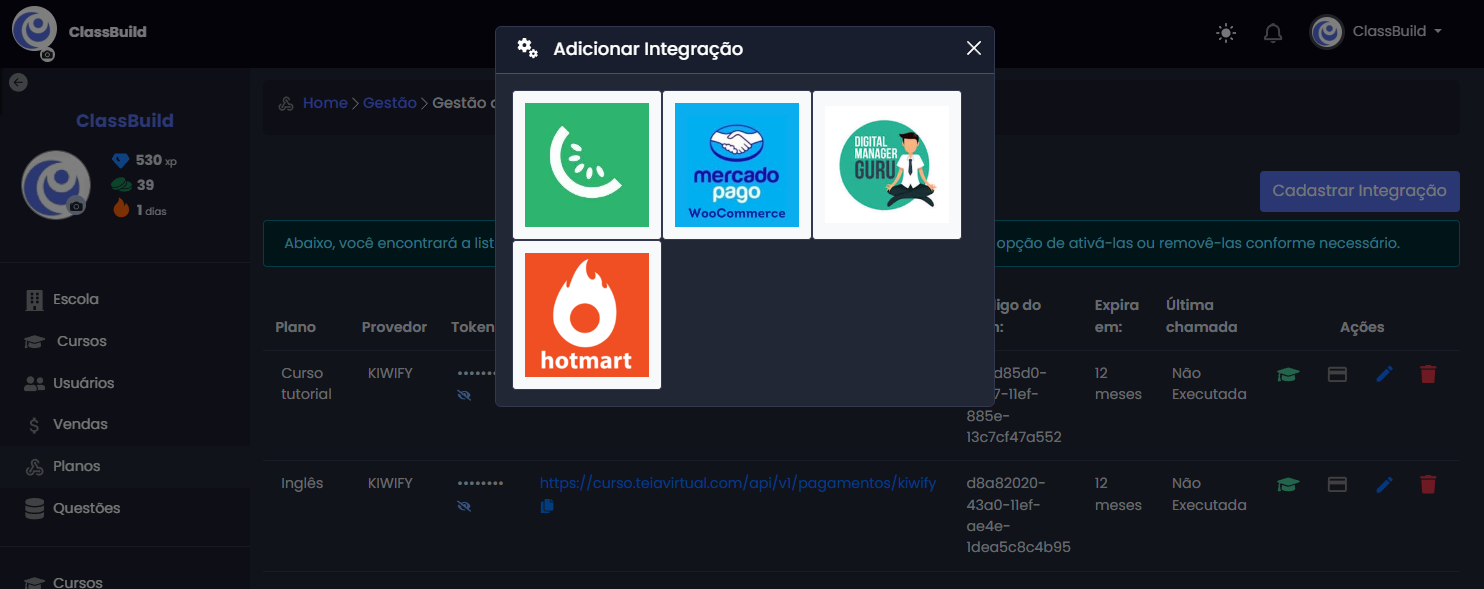The height and width of the screenshot is (589, 1484).
Task: Edit the Inglês integration with the pencil
Action: click(x=1384, y=485)
